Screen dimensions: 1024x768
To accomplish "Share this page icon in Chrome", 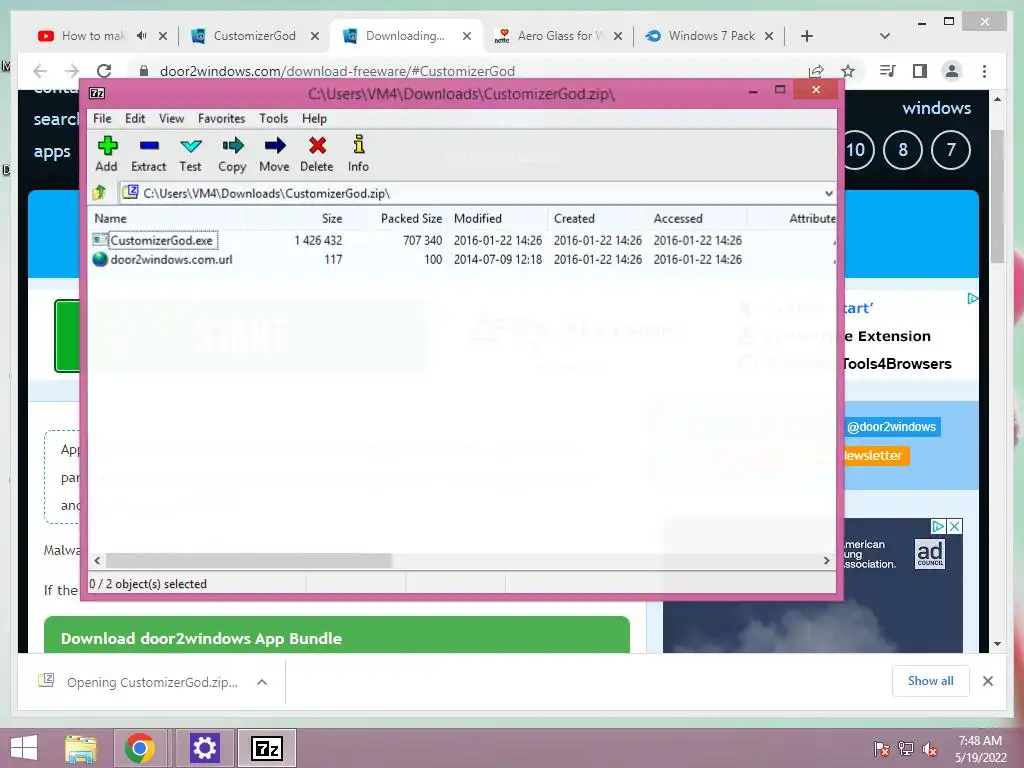I will [x=816, y=71].
